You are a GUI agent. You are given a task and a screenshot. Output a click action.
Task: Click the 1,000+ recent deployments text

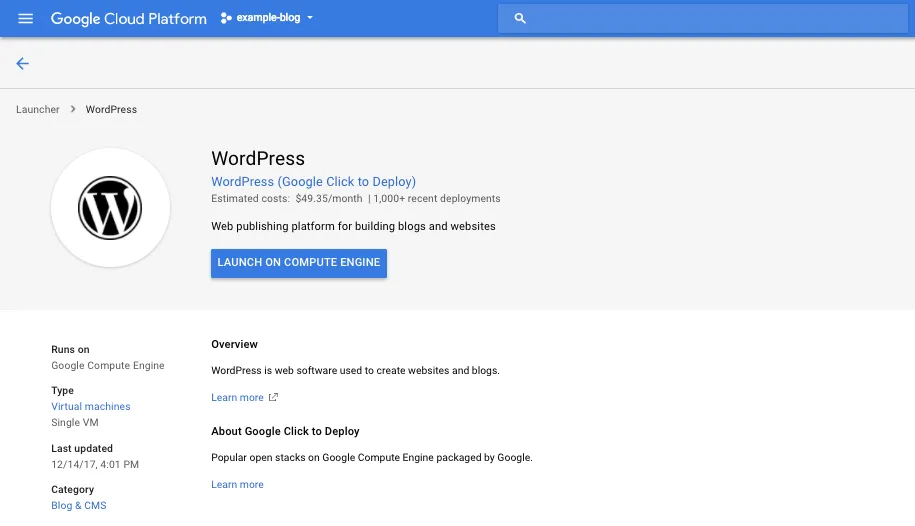(x=436, y=198)
